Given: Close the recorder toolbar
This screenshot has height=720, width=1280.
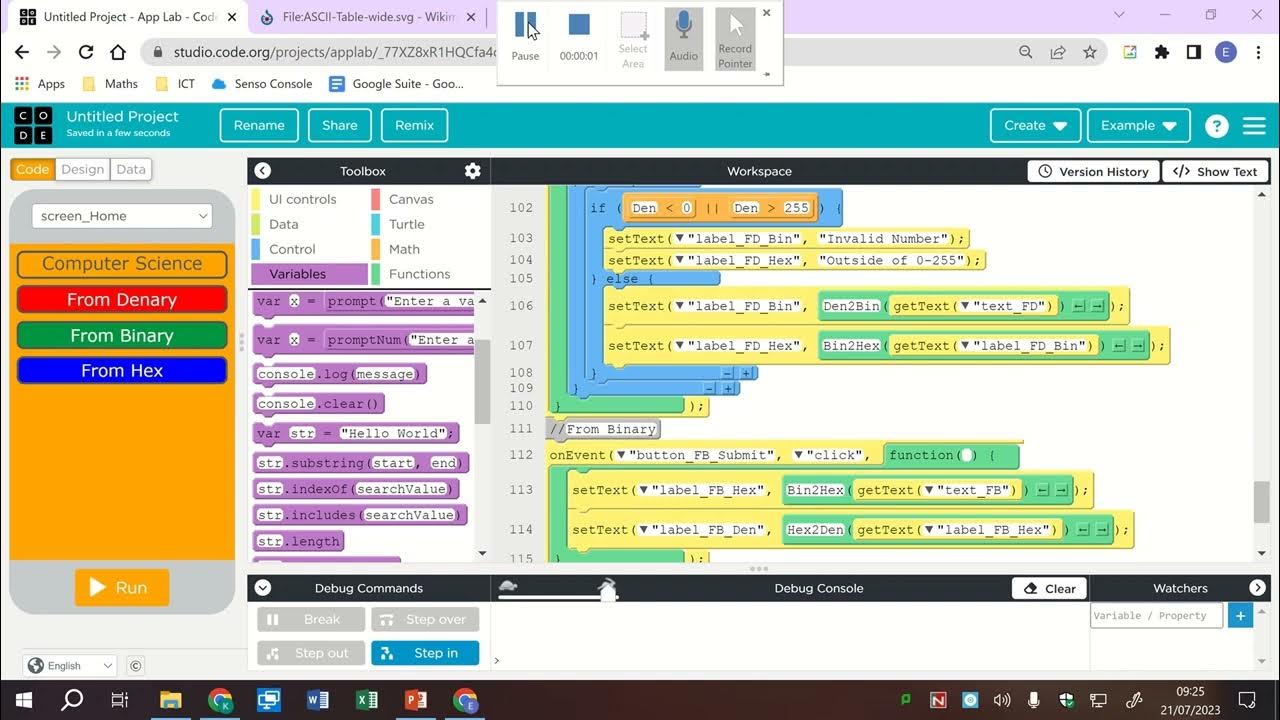Looking at the screenshot, I should pyautogui.click(x=767, y=13).
